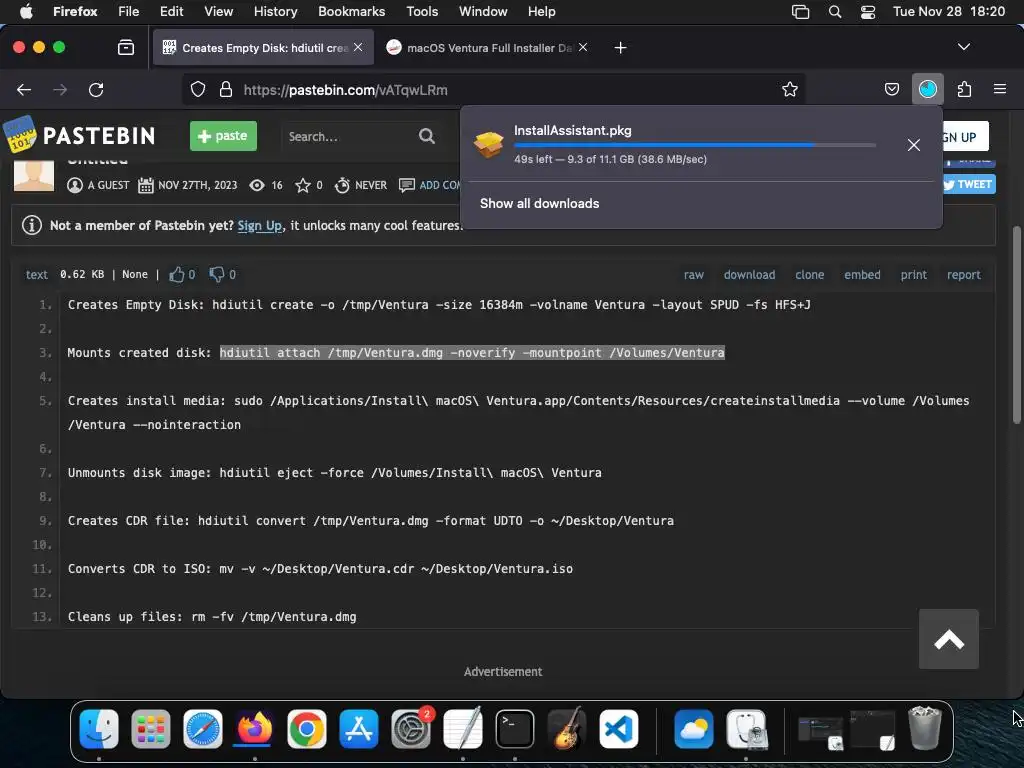Click the Tweet share button
Image resolution: width=1024 pixels, height=768 pixels.
coord(968,184)
